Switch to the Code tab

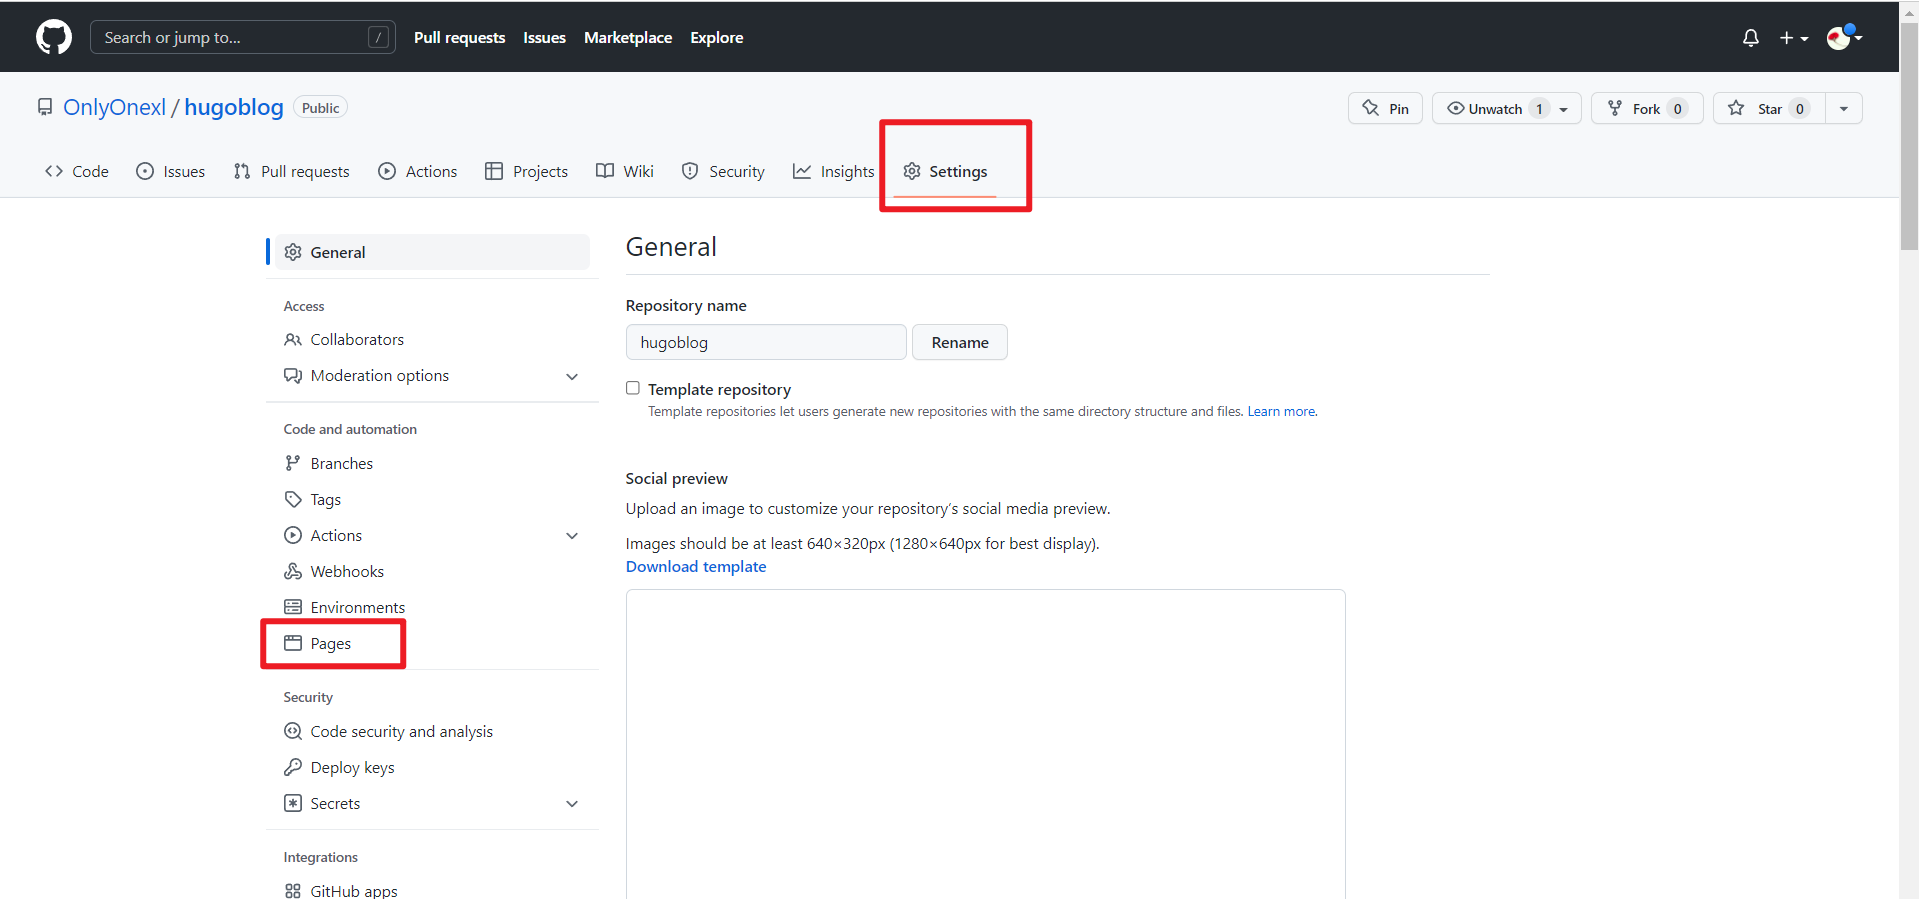pos(77,171)
